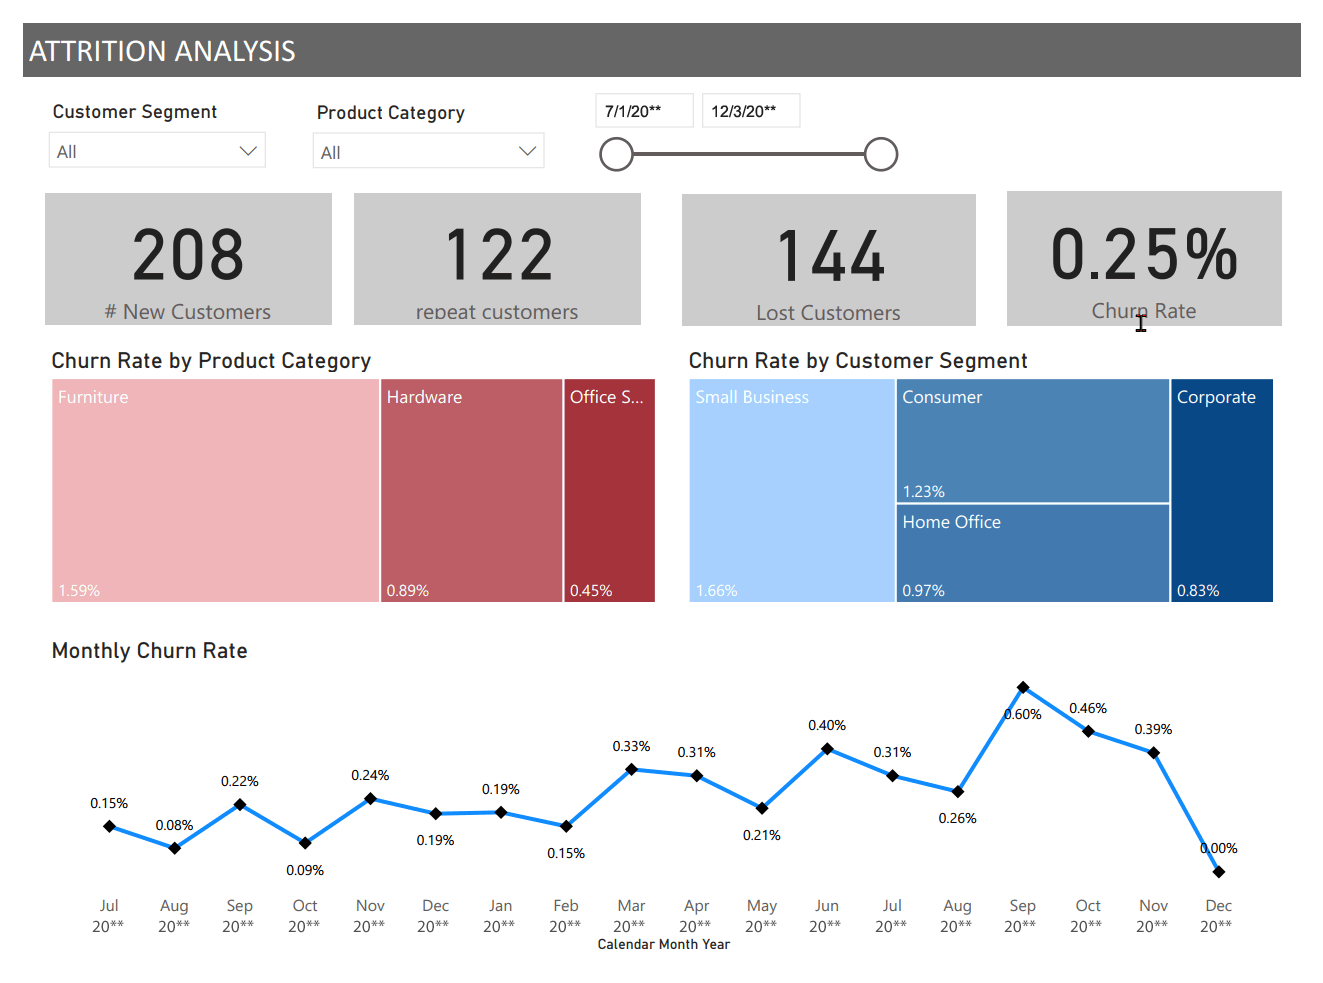1323x983 pixels.
Task: Select the Office S... treemap tile
Action: [x=609, y=490]
